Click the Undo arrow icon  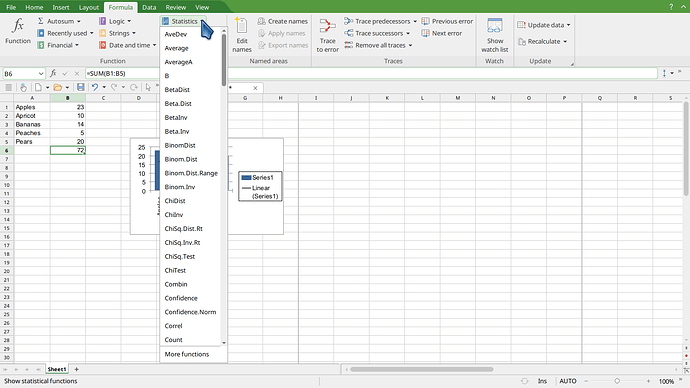tap(95, 87)
